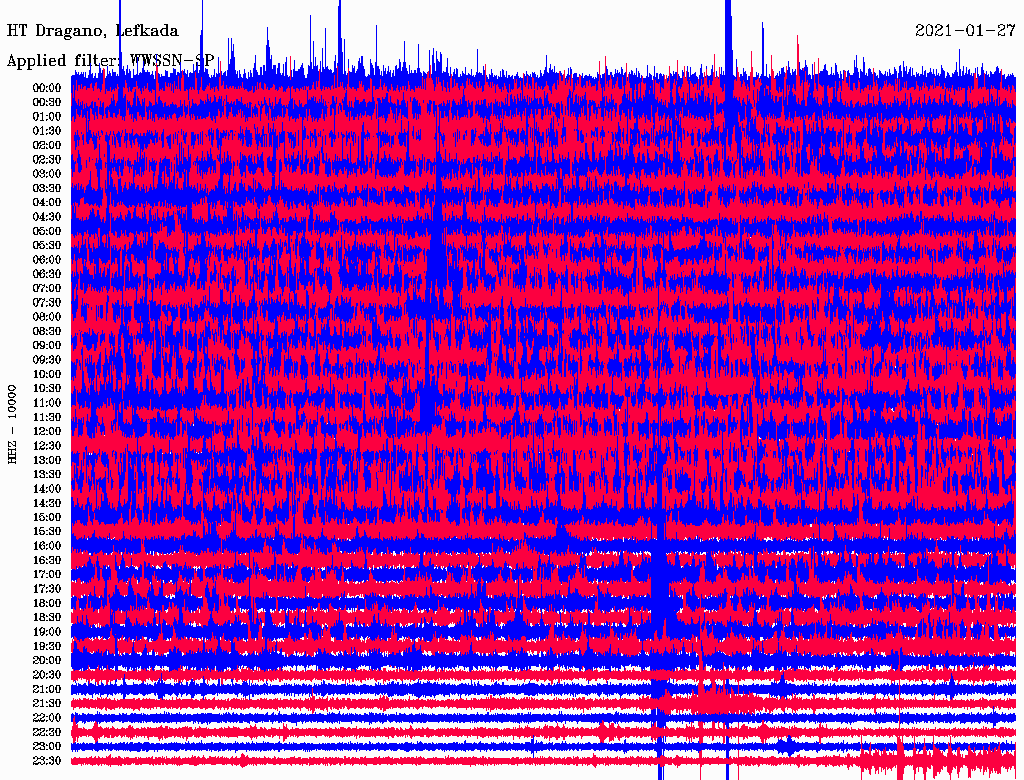Image resolution: width=1024 pixels, height=780 pixels.
Task: Select the 08:00 time label
Action: click(x=47, y=317)
